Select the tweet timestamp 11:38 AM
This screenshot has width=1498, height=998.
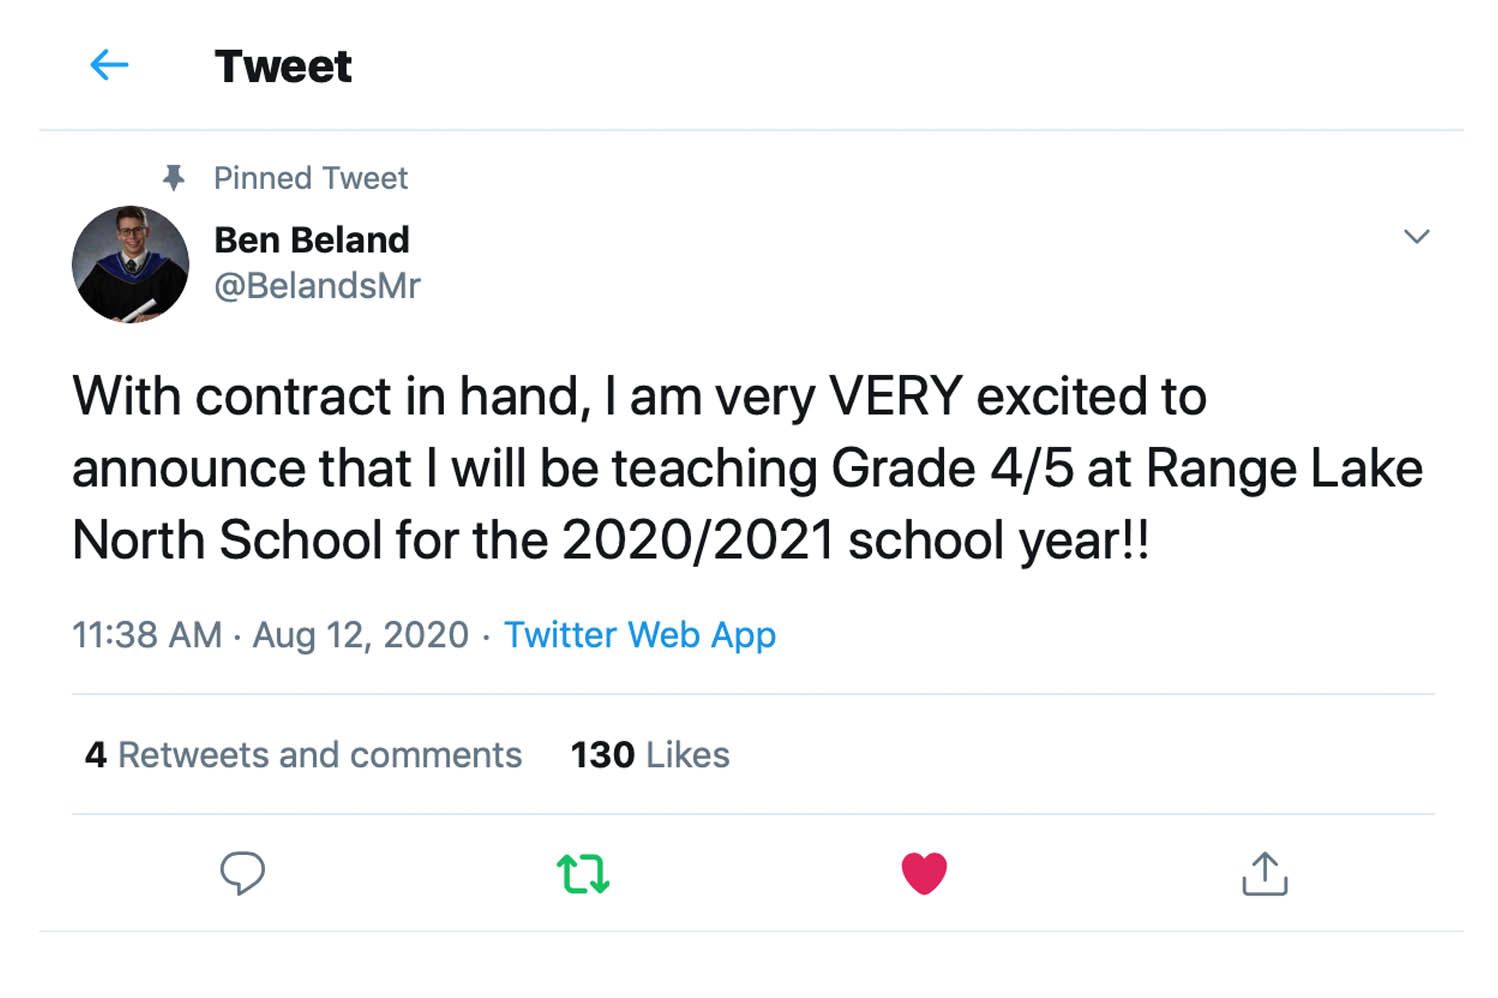(147, 635)
